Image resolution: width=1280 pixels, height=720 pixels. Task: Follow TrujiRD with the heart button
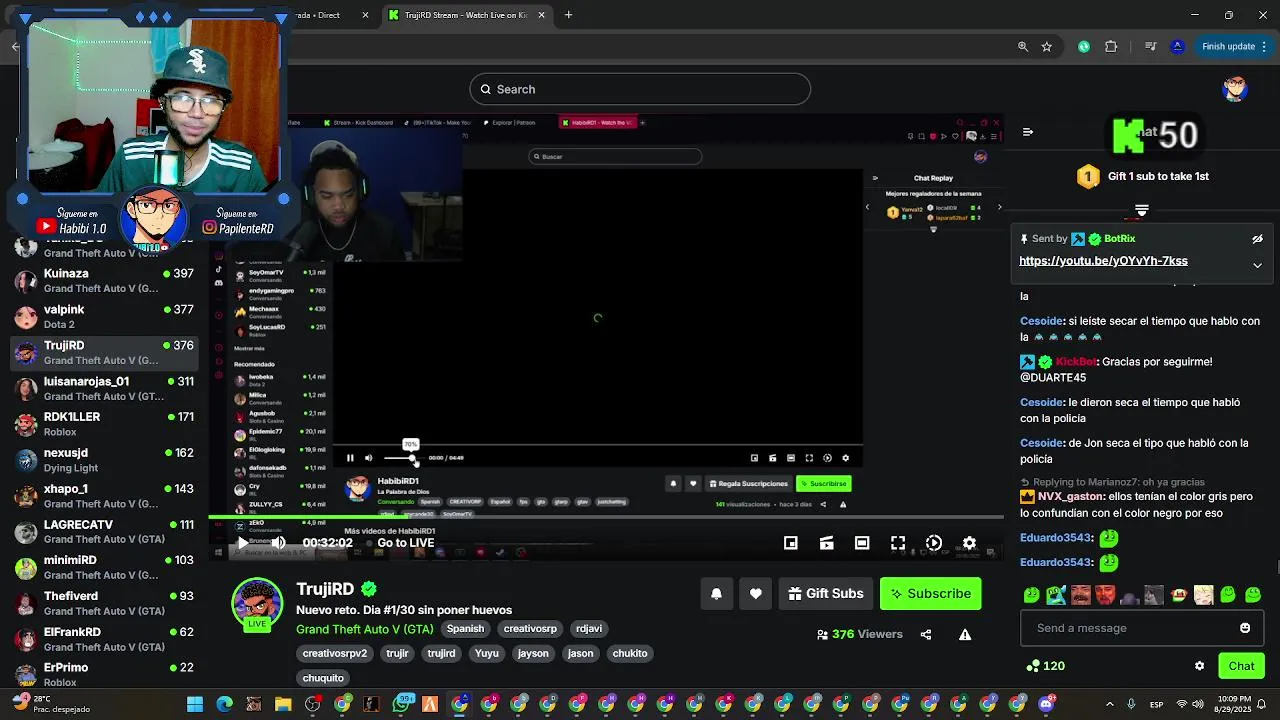tap(756, 594)
